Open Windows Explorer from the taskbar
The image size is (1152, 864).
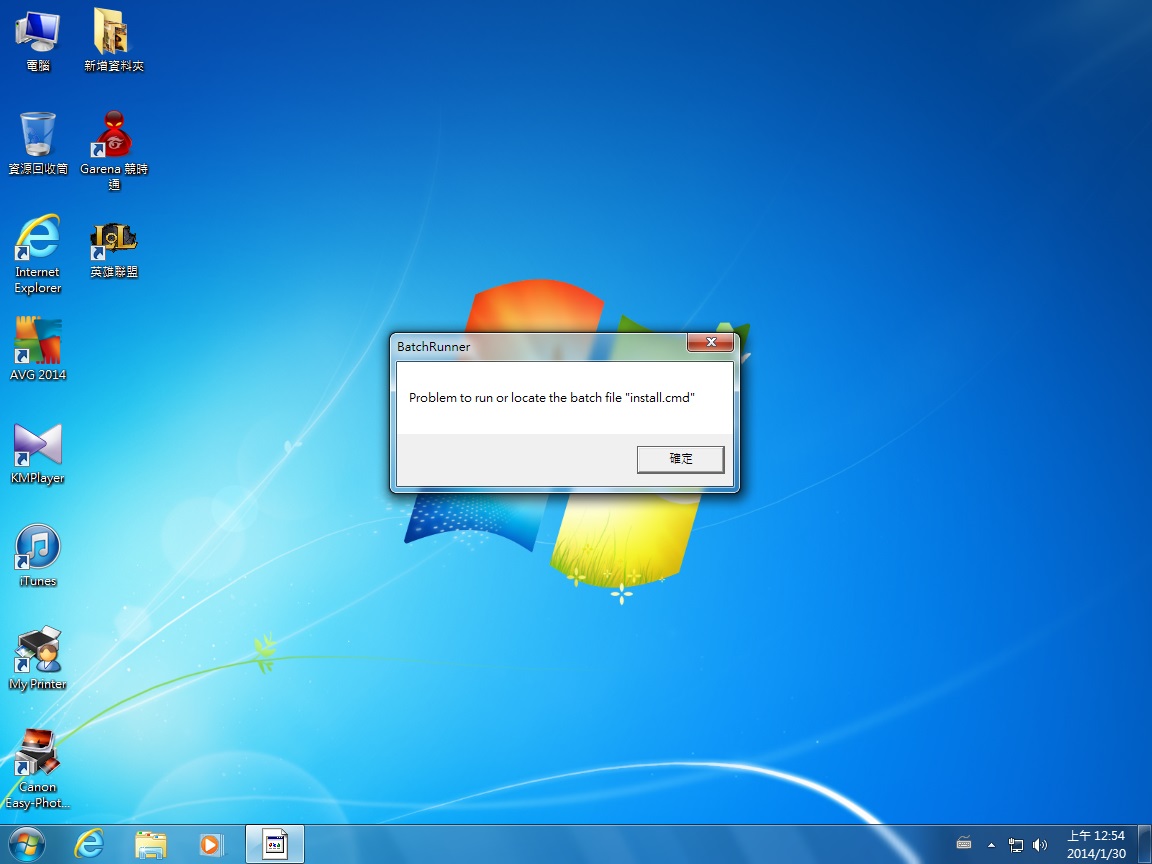[x=151, y=844]
